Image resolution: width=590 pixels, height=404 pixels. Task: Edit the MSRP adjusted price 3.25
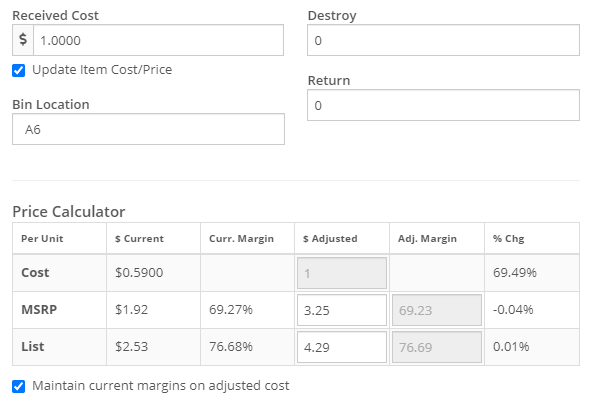[342, 310]
